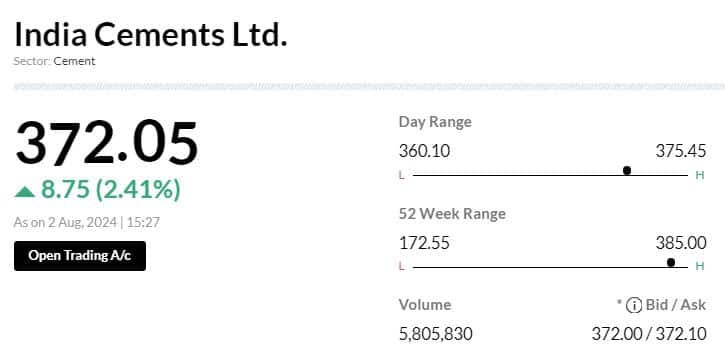
Task: Click the red L marker on 52 Week Range
Action: pyautogui.click(x=401, y=267)
